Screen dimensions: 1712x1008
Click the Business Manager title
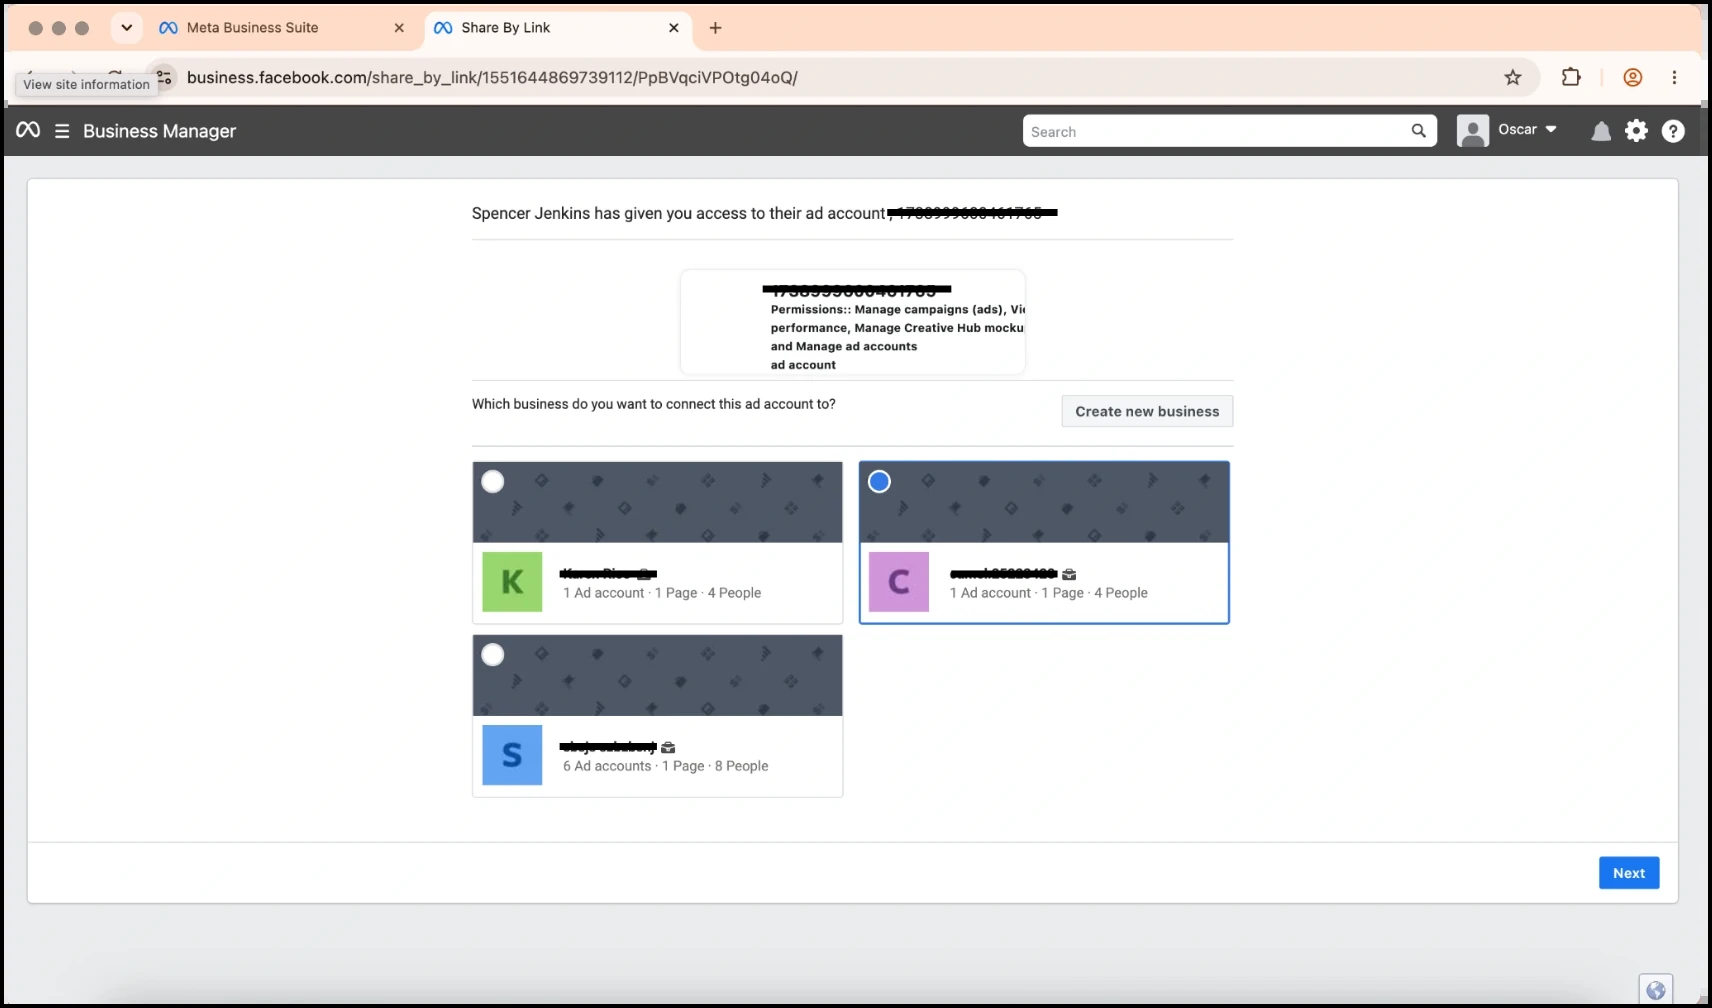[160, 131]
